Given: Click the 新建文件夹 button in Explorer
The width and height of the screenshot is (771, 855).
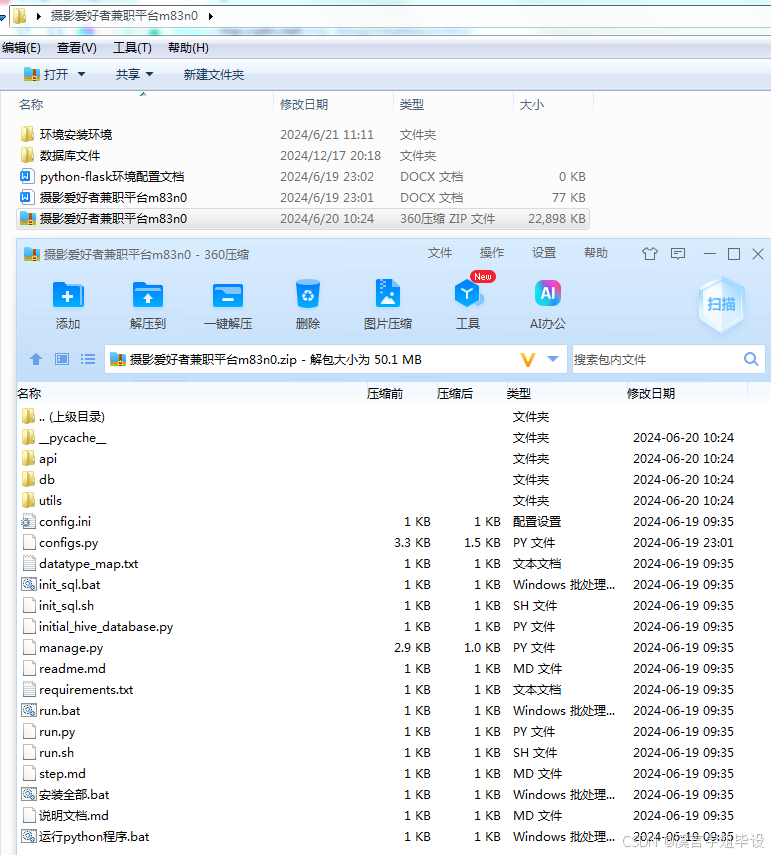Looking at the screenshot, I should point(214,75).
